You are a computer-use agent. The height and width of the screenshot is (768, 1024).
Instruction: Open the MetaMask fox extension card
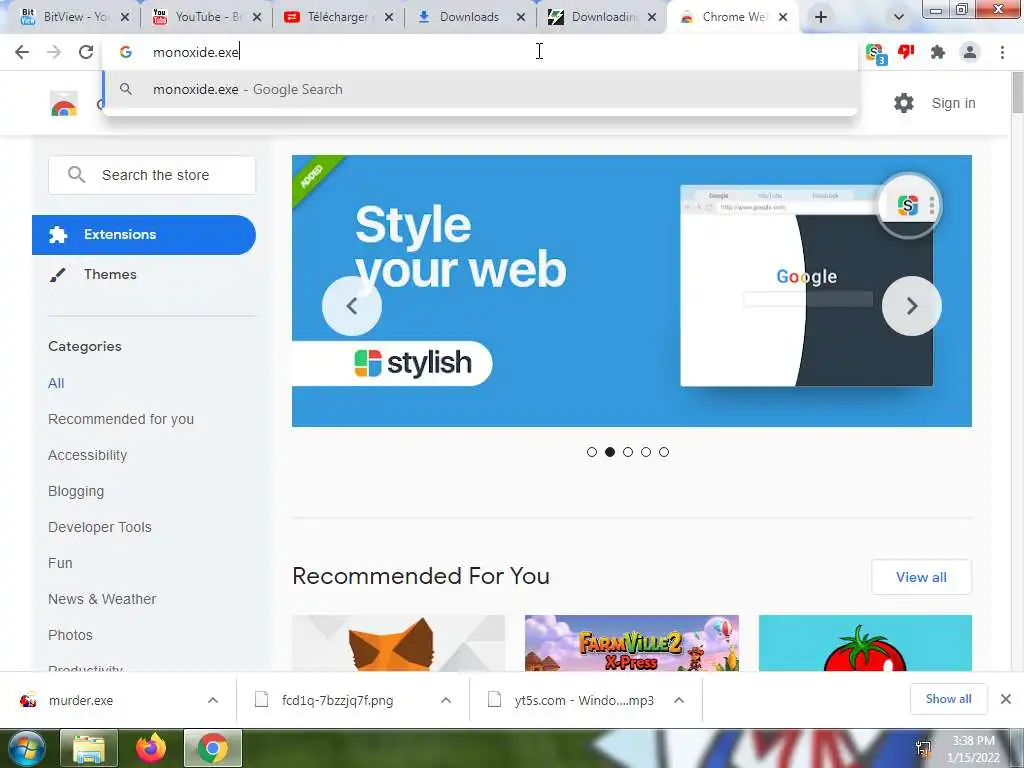tap(398, 643)
